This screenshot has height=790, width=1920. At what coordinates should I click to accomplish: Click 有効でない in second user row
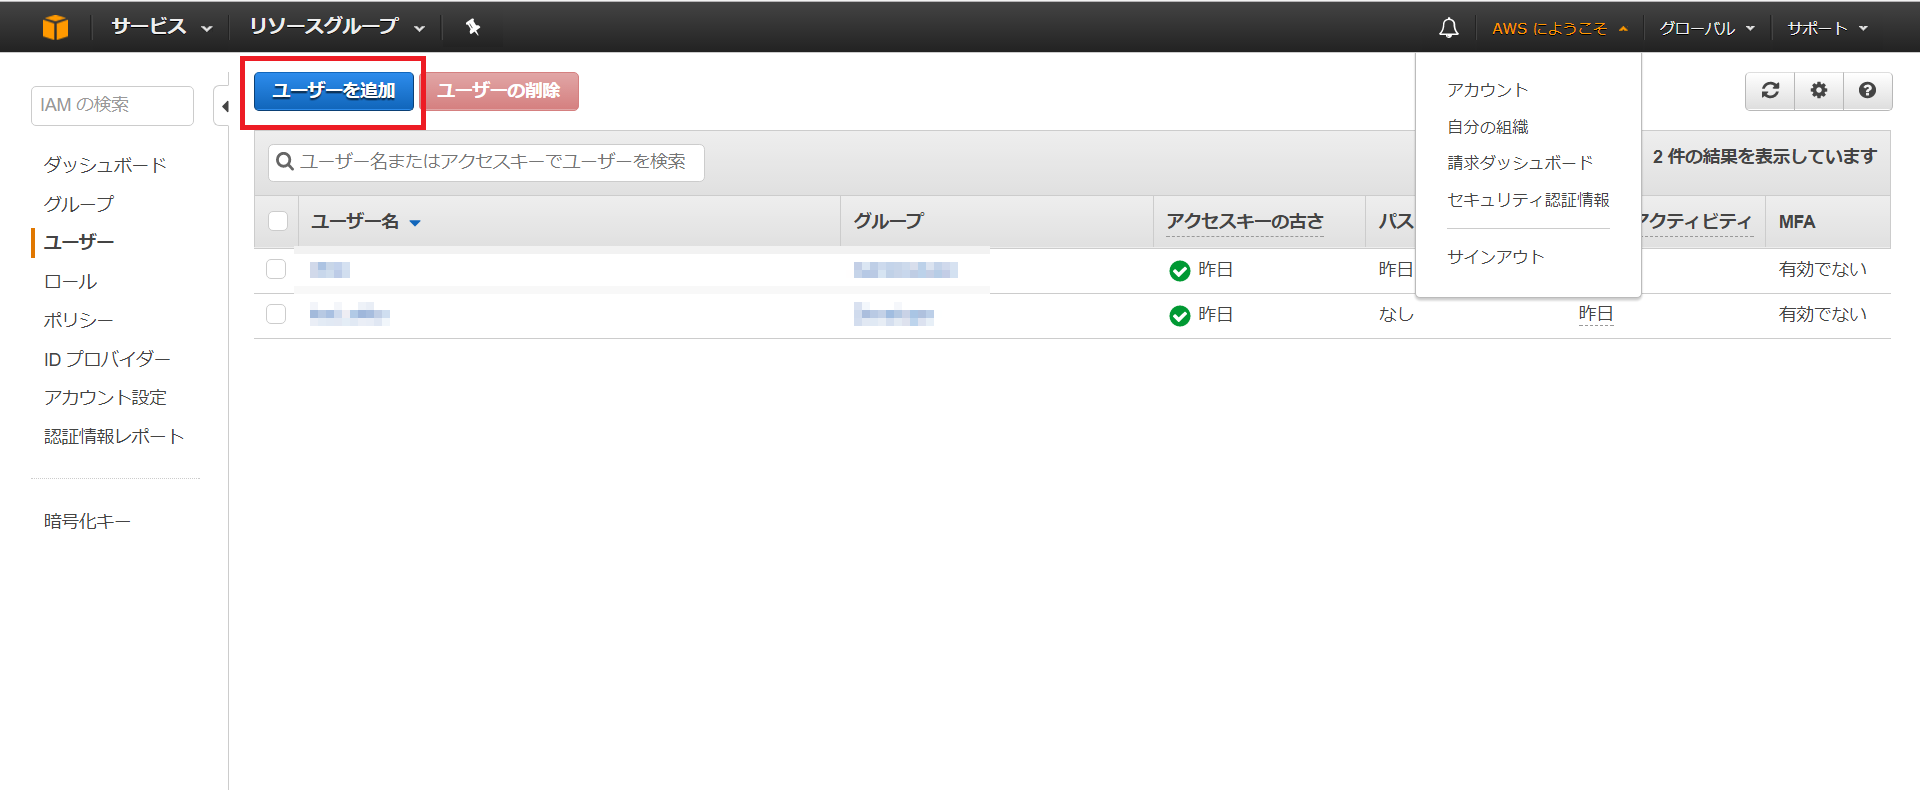1822,314
